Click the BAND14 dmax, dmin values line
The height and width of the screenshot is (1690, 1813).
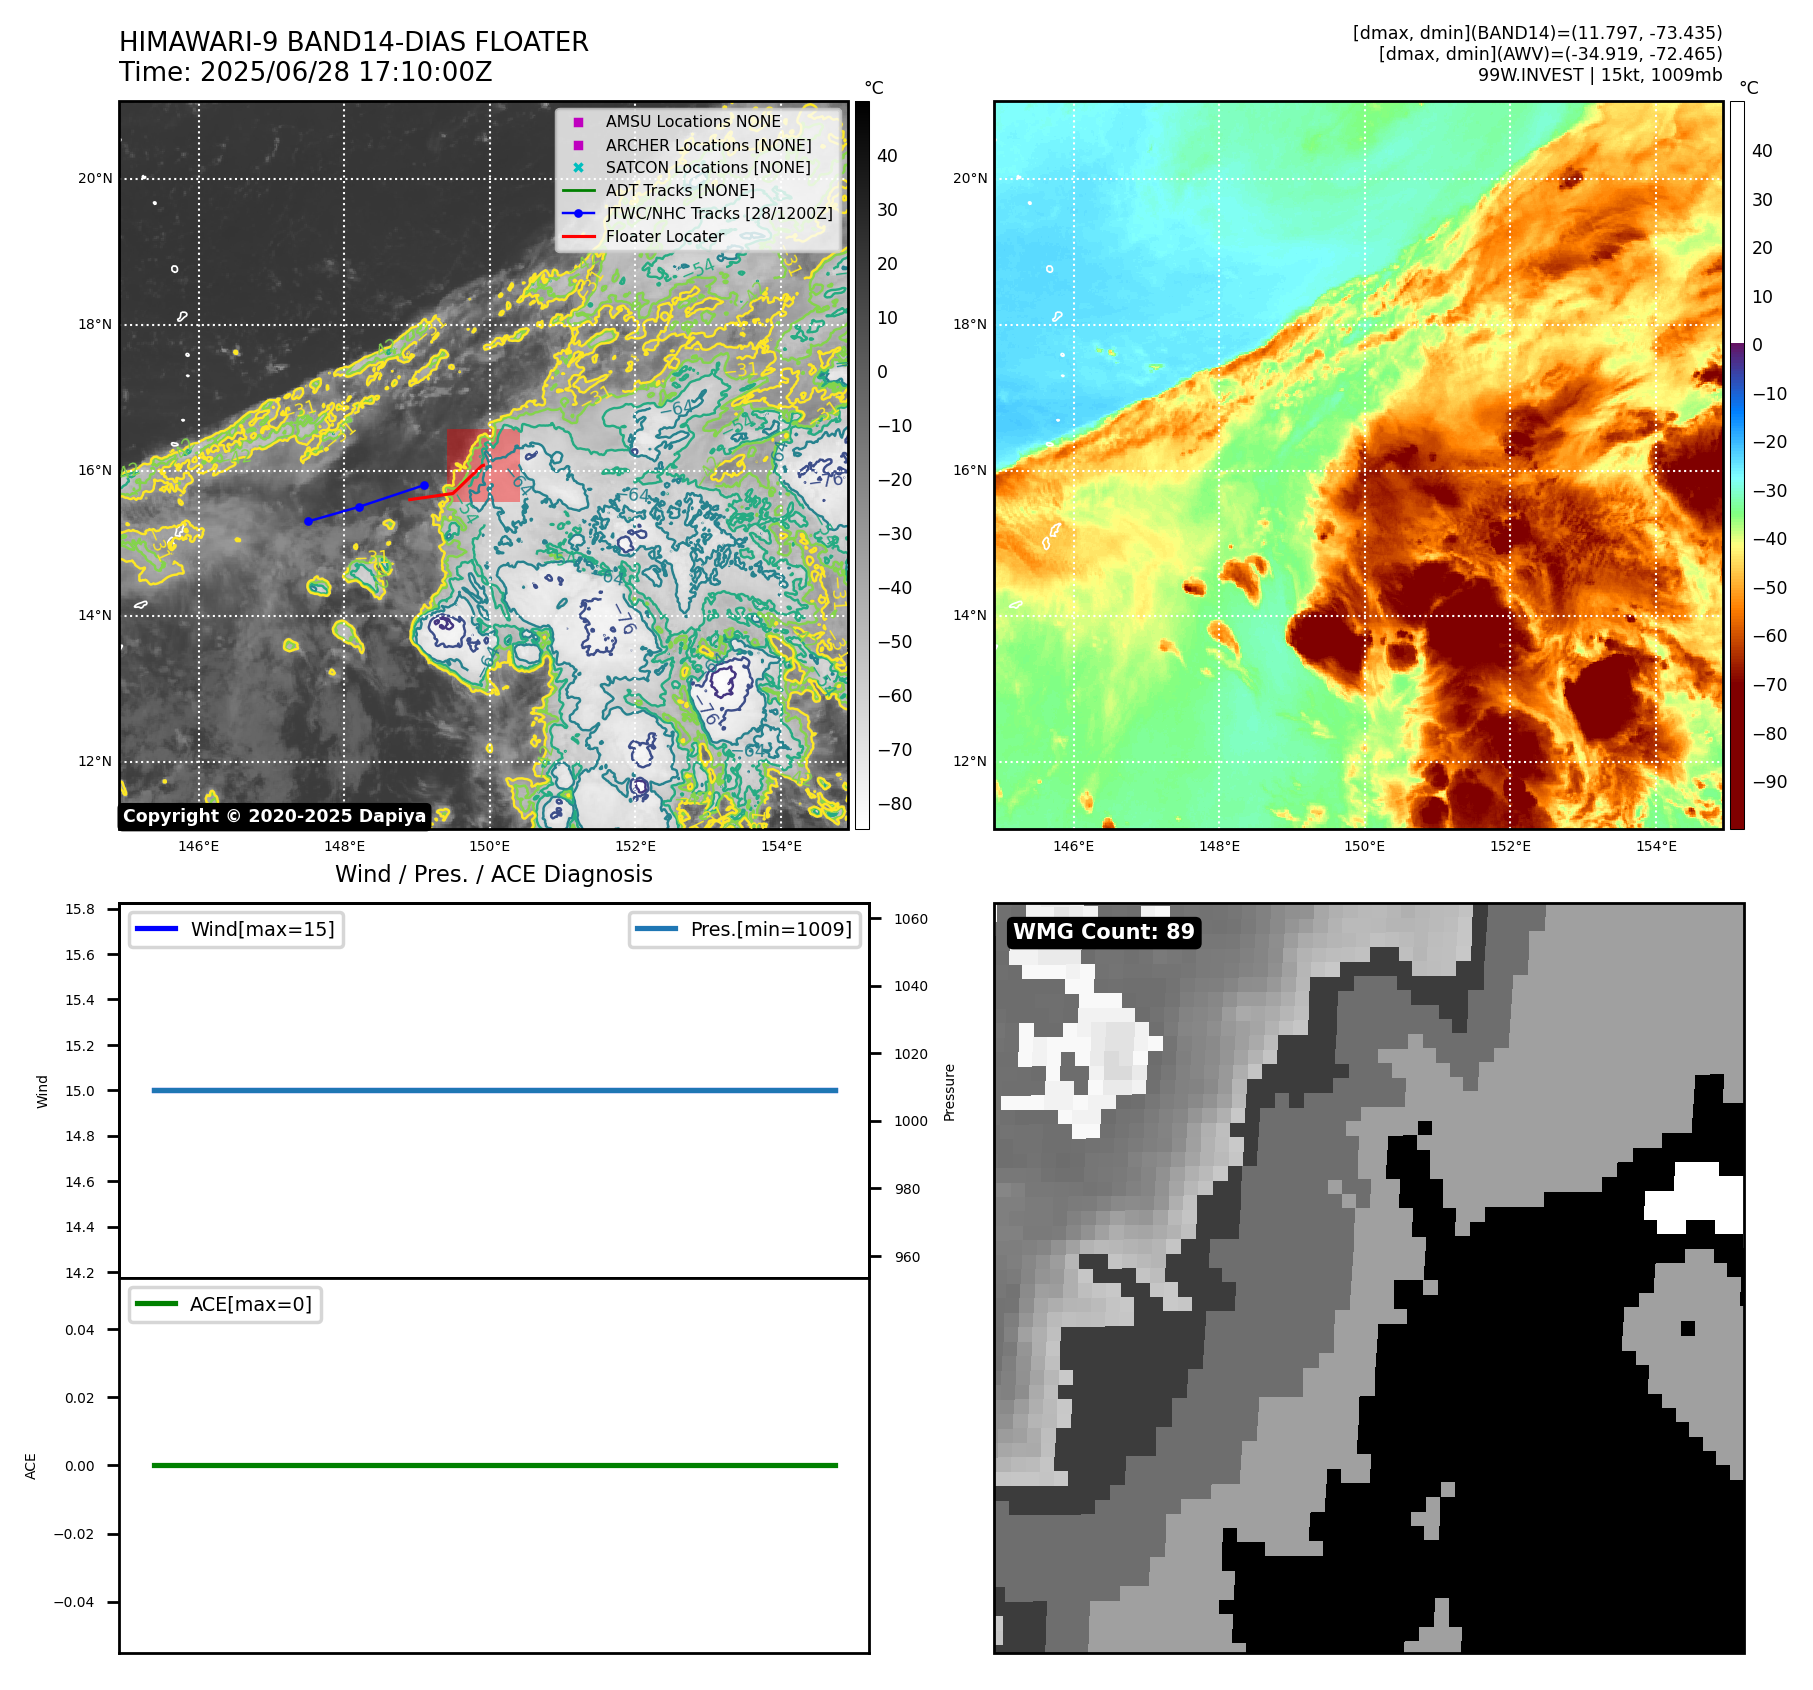click(1538, 33)
